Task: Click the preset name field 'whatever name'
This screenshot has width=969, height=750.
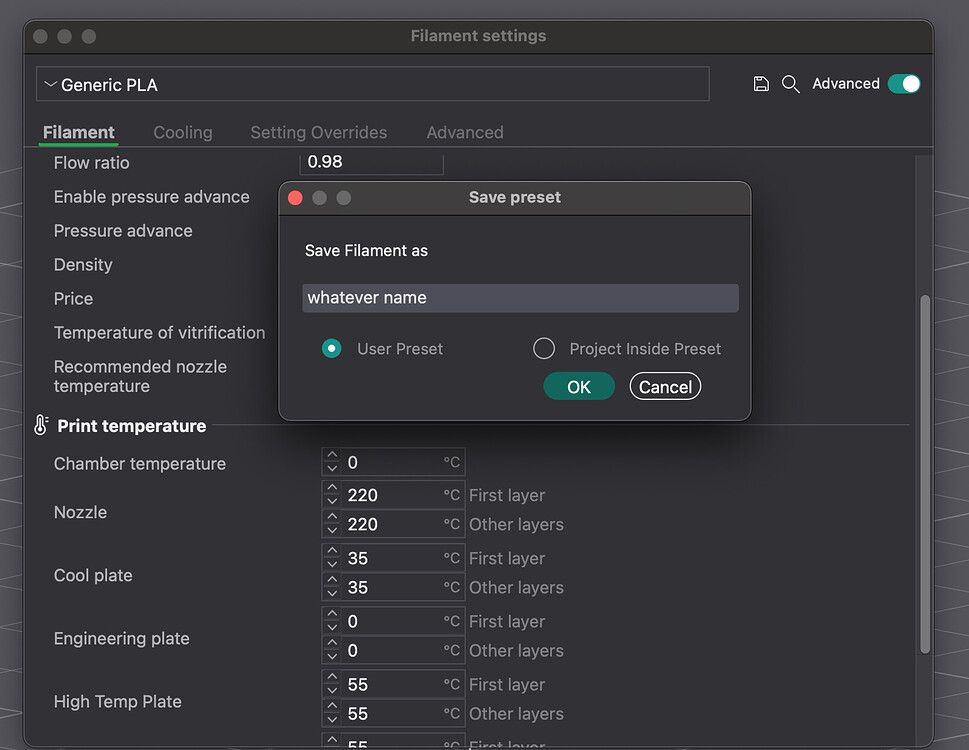Action: (x=520, y=298)
